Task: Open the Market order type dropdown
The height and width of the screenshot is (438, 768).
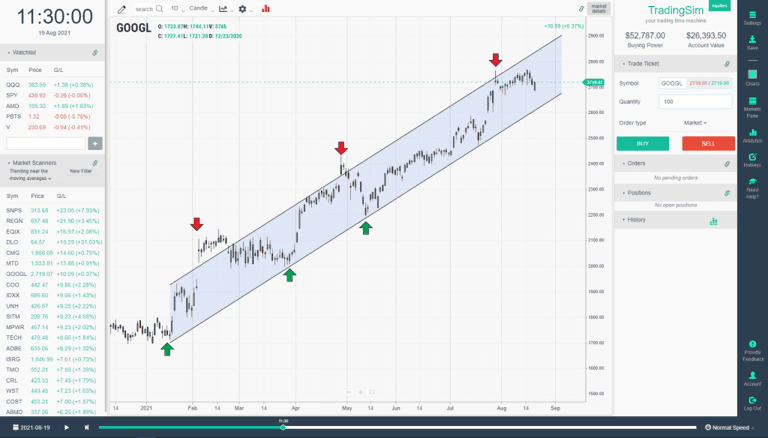Action: 694,123
